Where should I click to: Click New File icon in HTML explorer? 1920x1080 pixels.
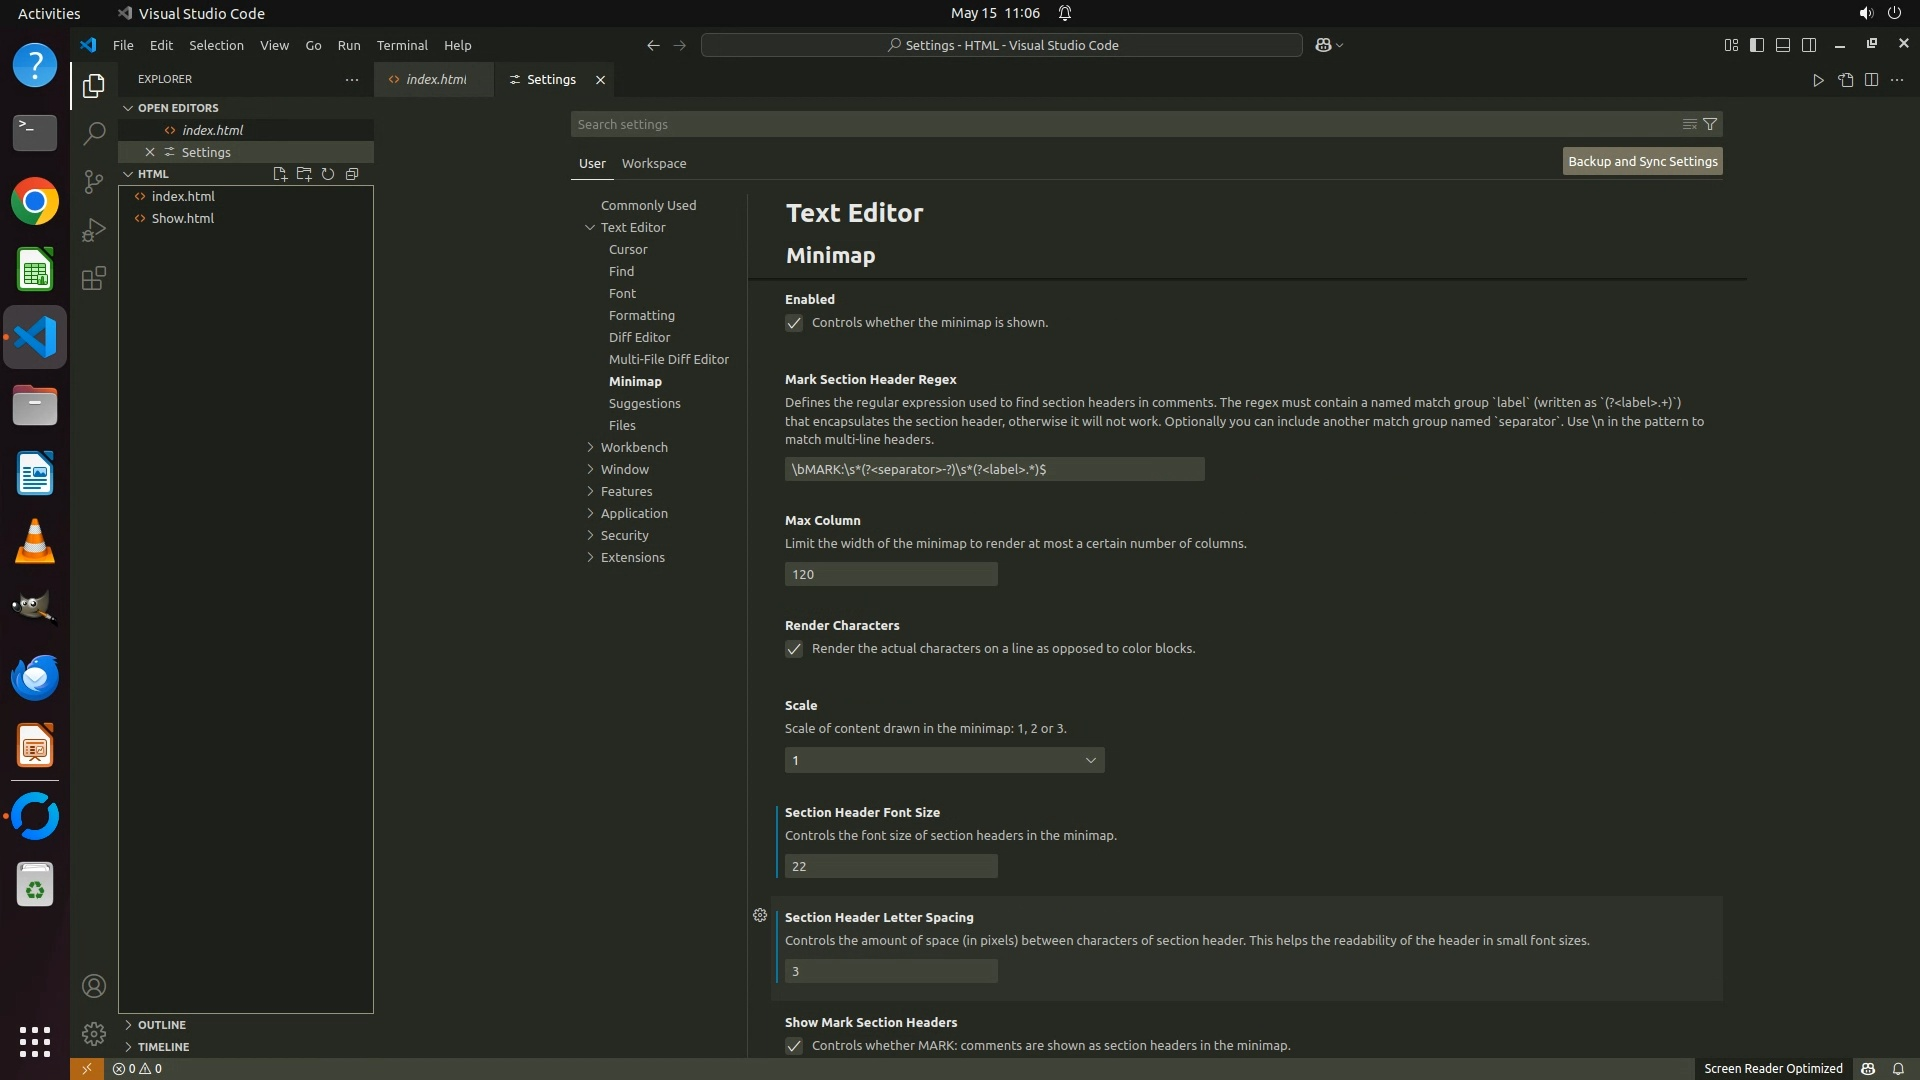coord(280,174)
